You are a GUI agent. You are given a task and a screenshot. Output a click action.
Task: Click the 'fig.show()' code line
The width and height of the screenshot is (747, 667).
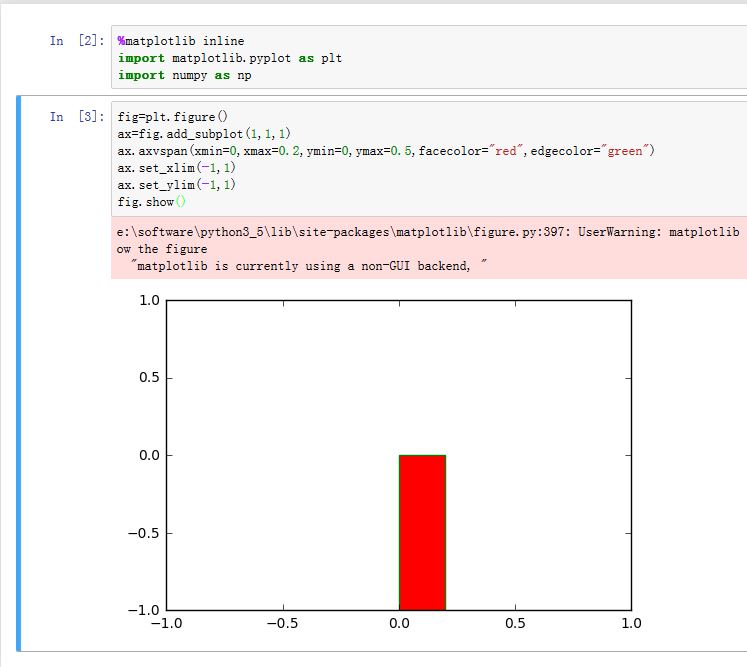[x=151, y=202]
